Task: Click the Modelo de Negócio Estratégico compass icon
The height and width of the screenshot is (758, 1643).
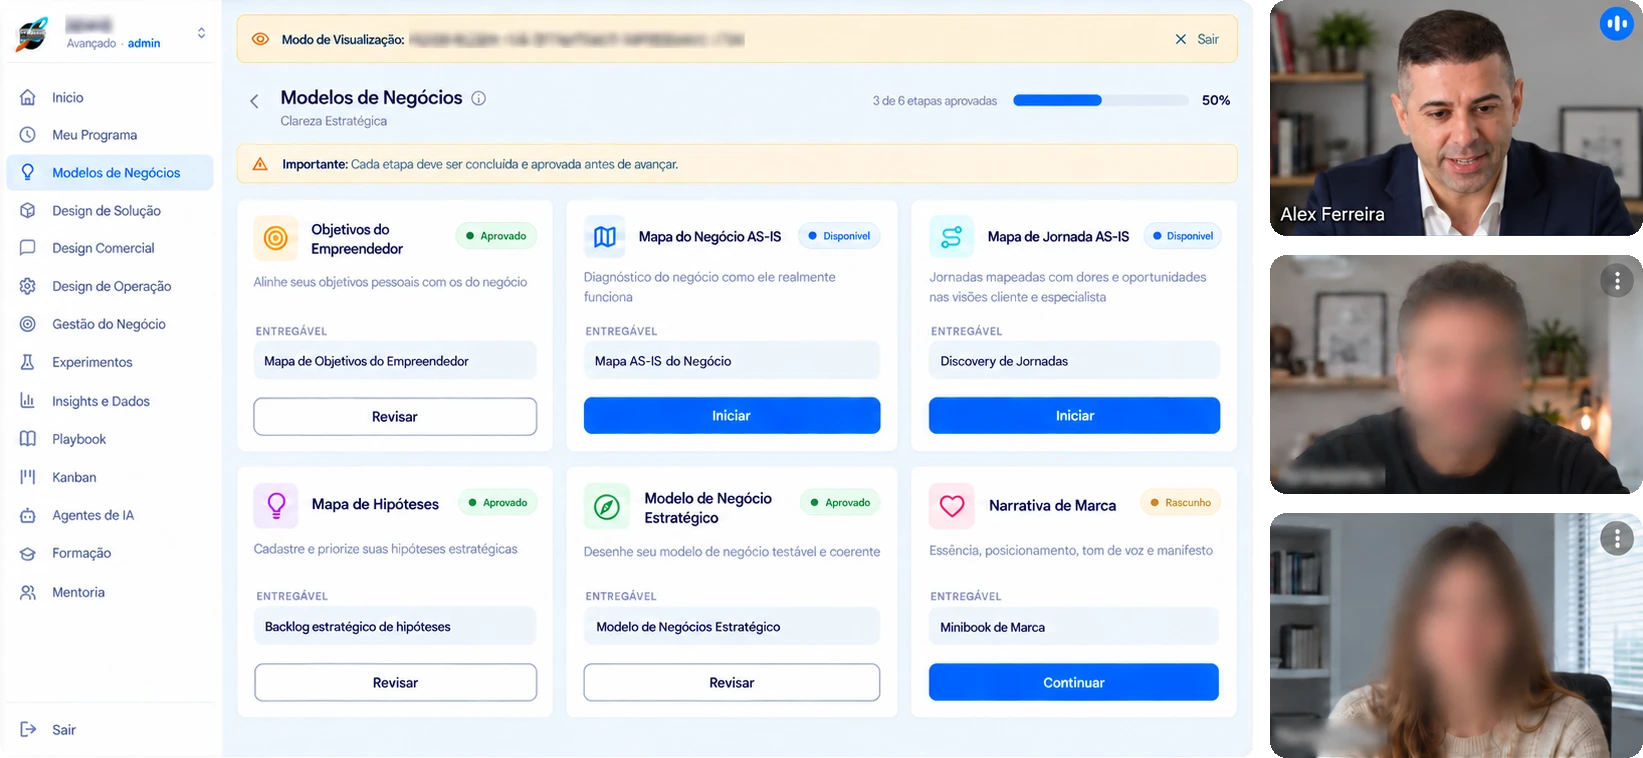Action: pos(606,507)
